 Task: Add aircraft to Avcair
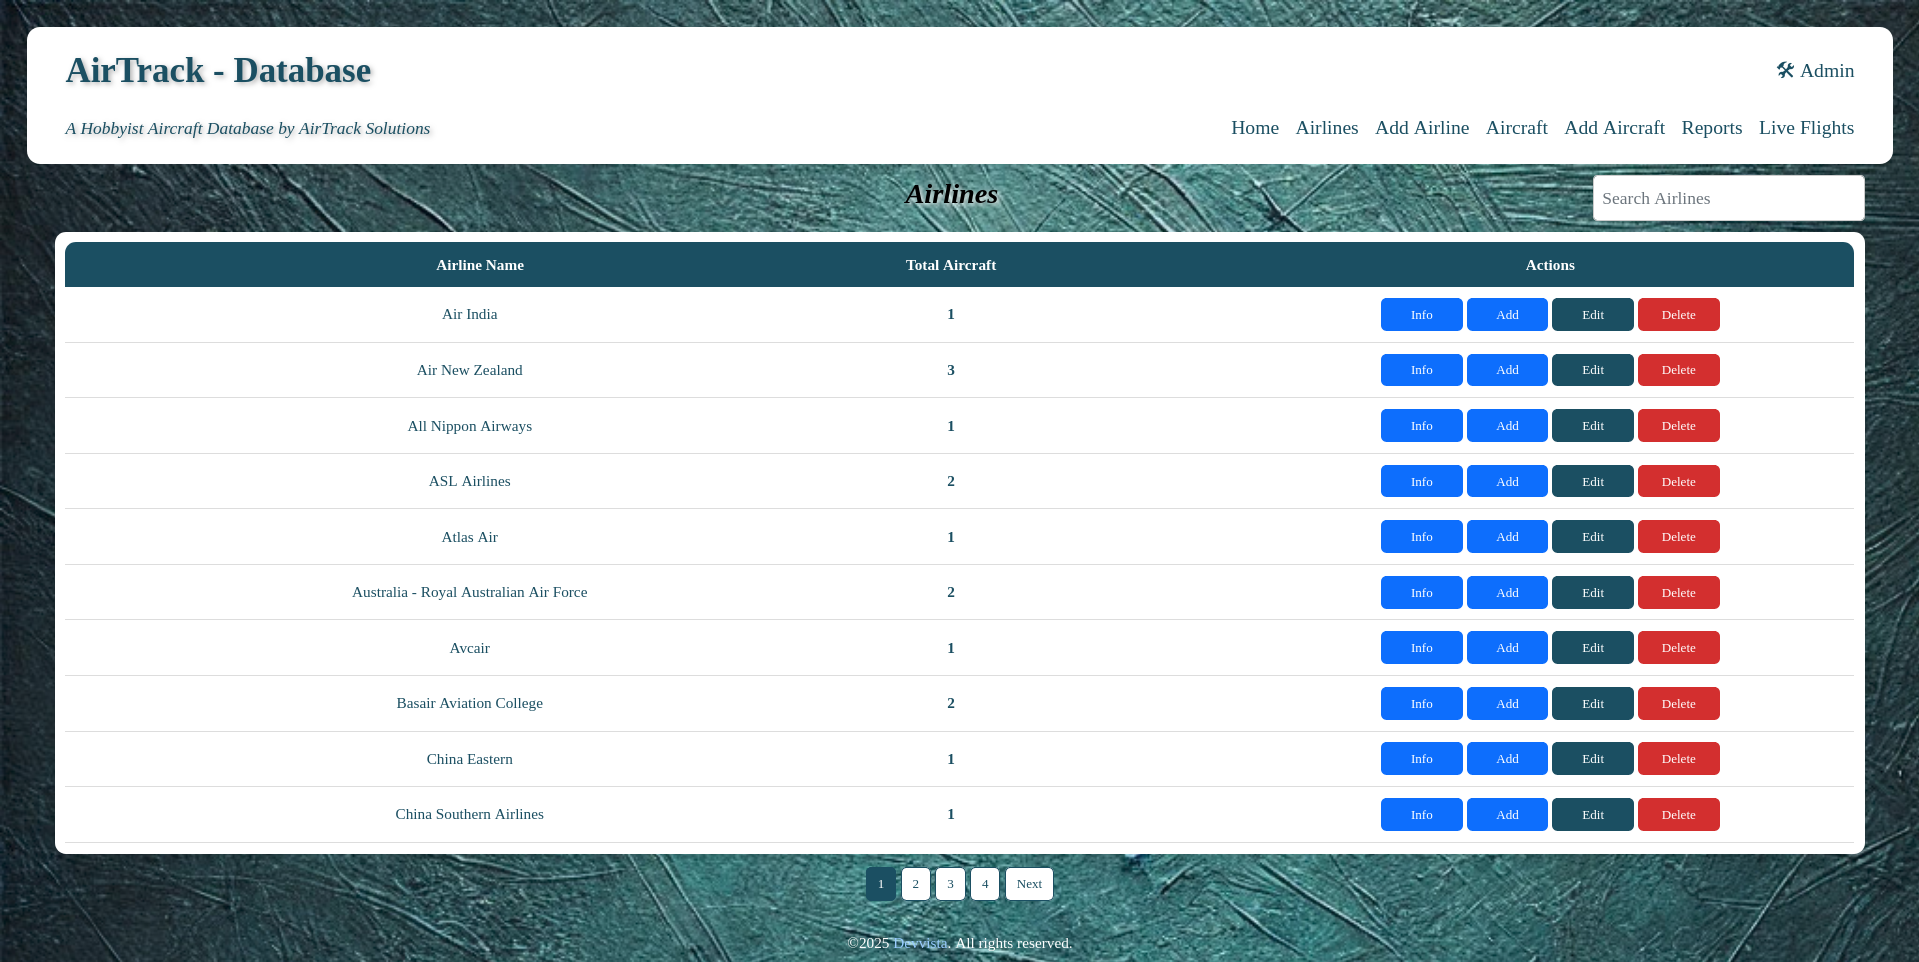[x=1507, y=647]
